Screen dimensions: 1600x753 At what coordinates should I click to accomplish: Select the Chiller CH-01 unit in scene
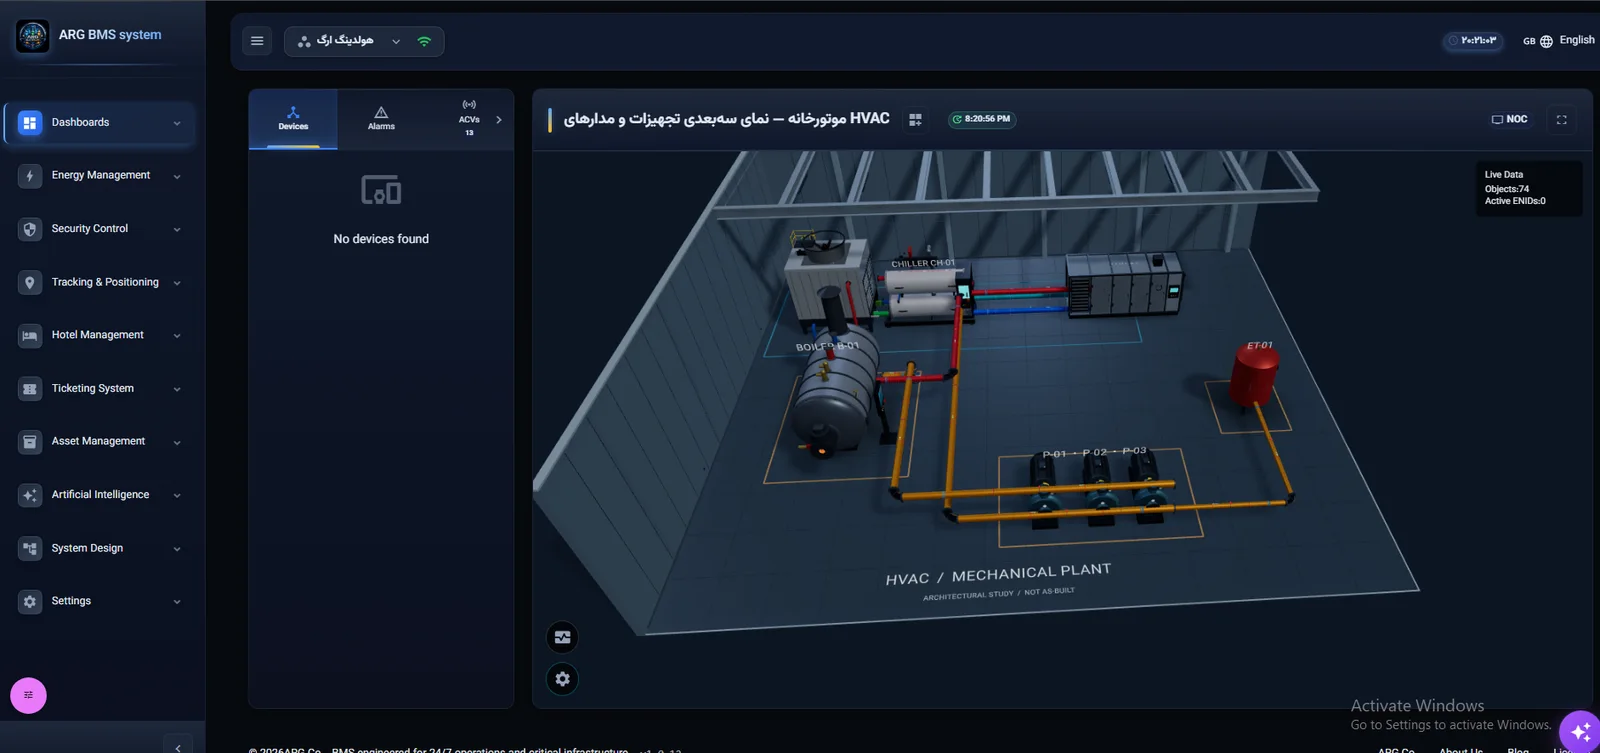(x=922, y=295)
